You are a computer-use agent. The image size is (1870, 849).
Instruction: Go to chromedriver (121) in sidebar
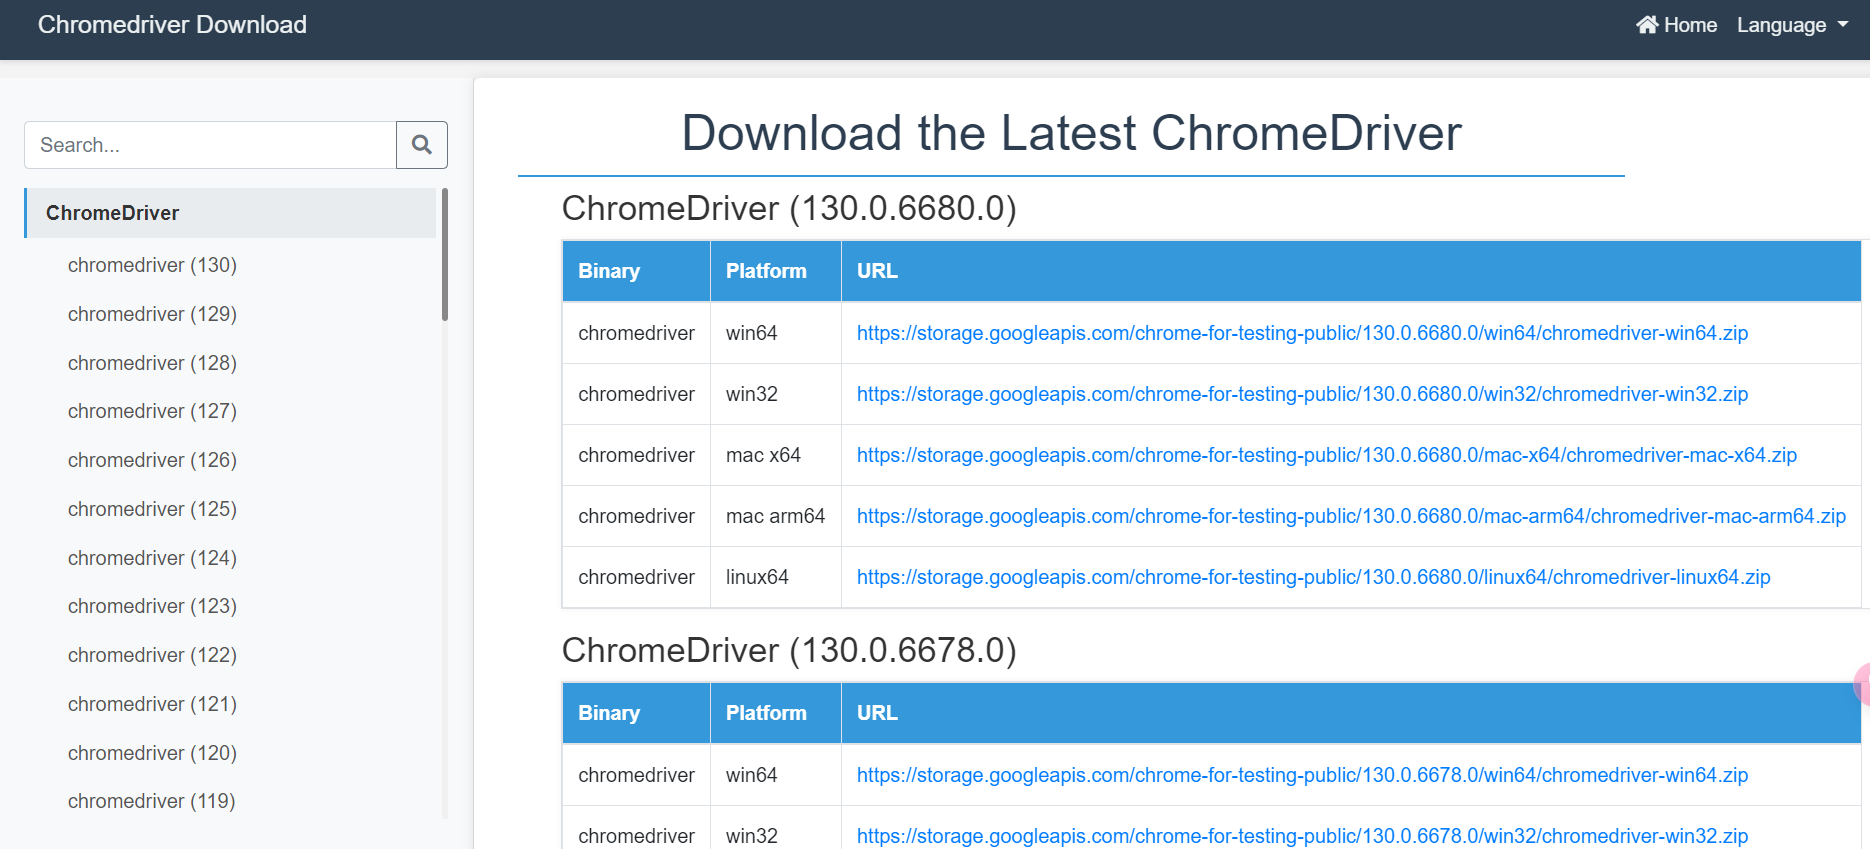[152, 704]
